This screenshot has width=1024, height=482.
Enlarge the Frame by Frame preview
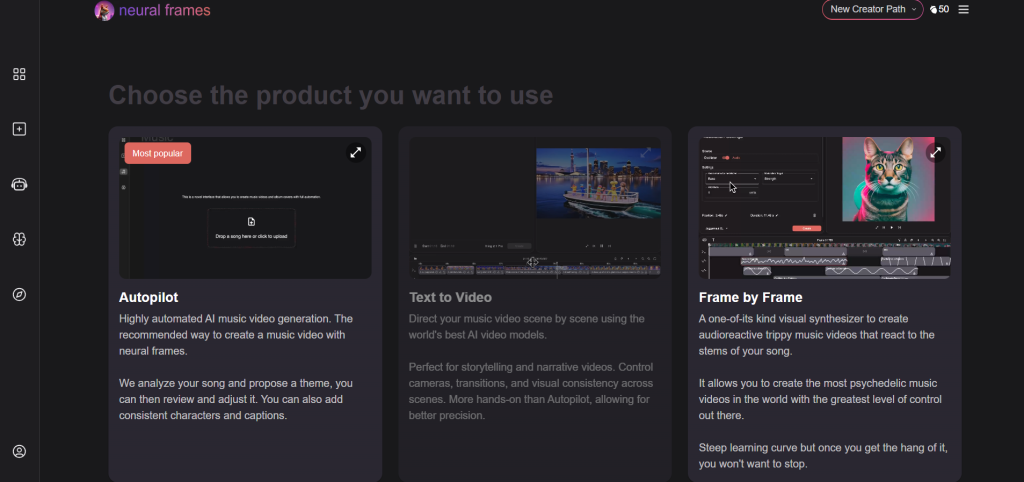pyautogui.click(x=935, y=153)
